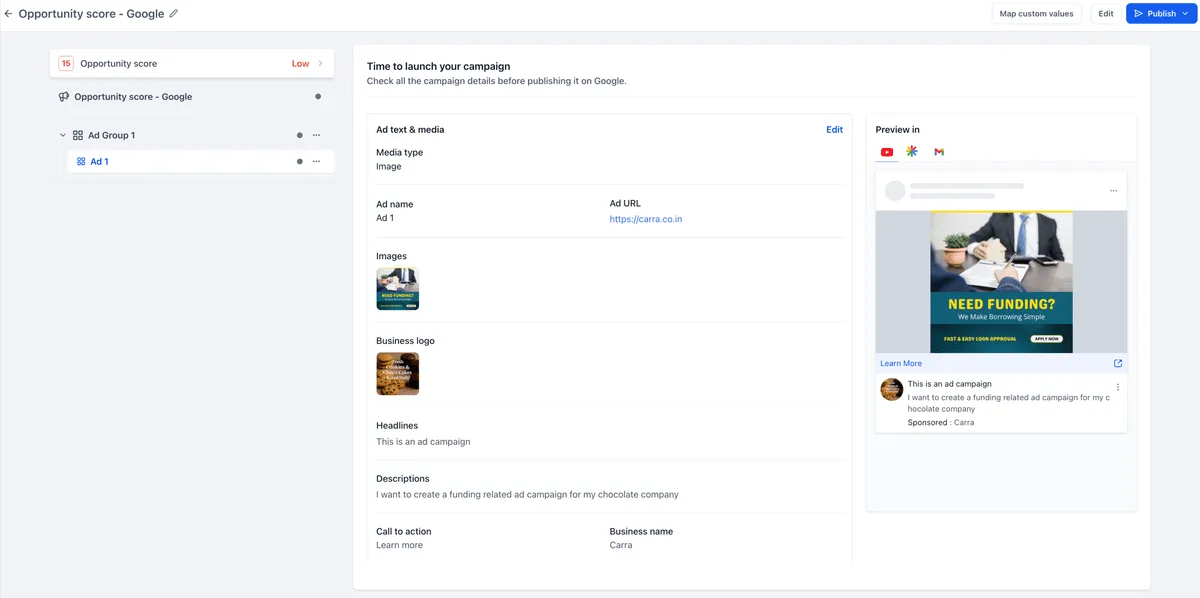Open the https://carra.co.in ad URL

(x=646, y=219)
